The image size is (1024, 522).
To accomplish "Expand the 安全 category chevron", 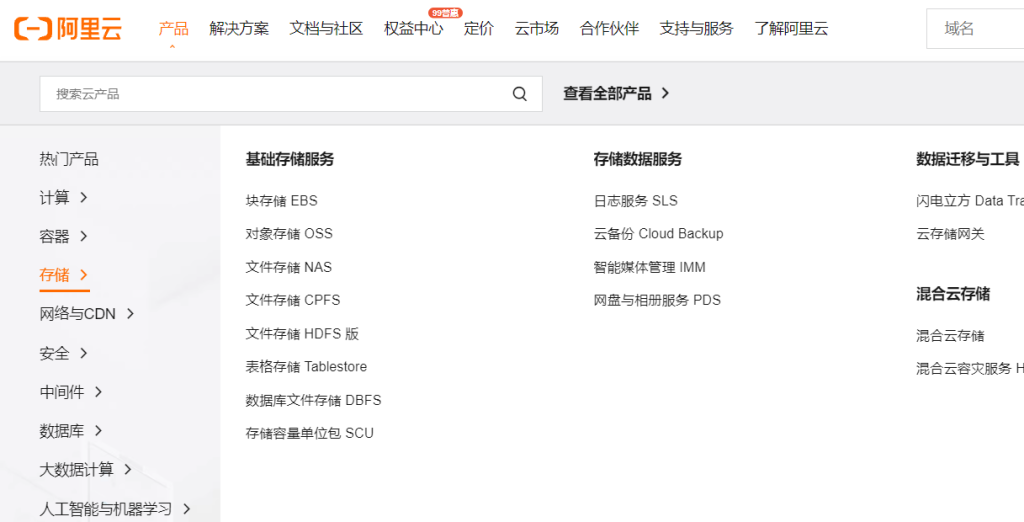I will [84, 353].
